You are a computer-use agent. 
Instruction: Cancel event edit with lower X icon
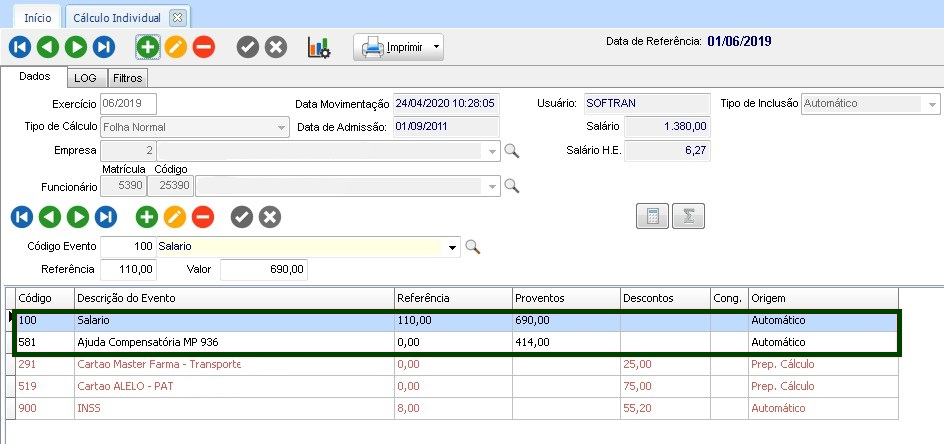click(x=270, y=217)
